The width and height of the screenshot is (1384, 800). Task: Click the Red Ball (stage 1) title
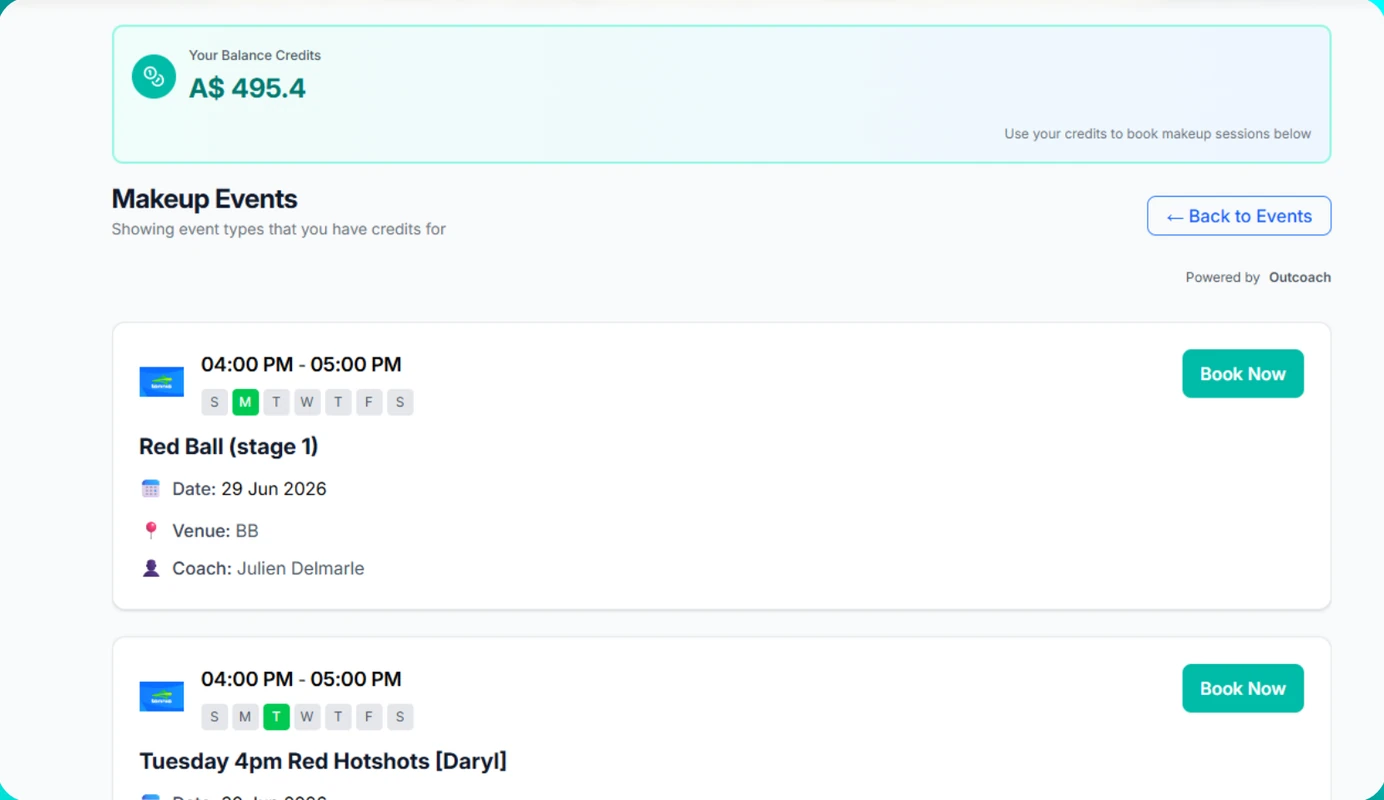point(228,446)
